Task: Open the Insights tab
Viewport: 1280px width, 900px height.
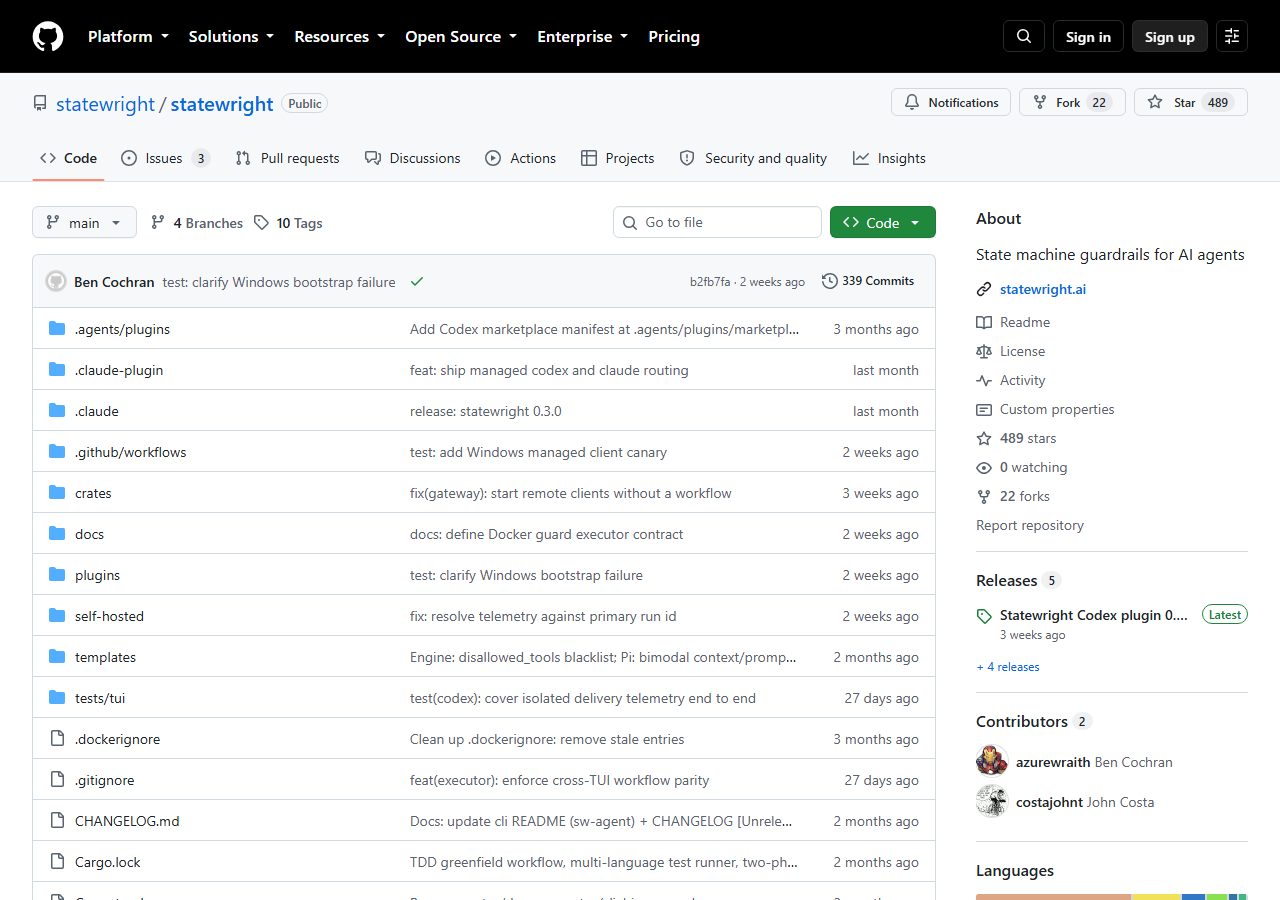Action: 889,158
